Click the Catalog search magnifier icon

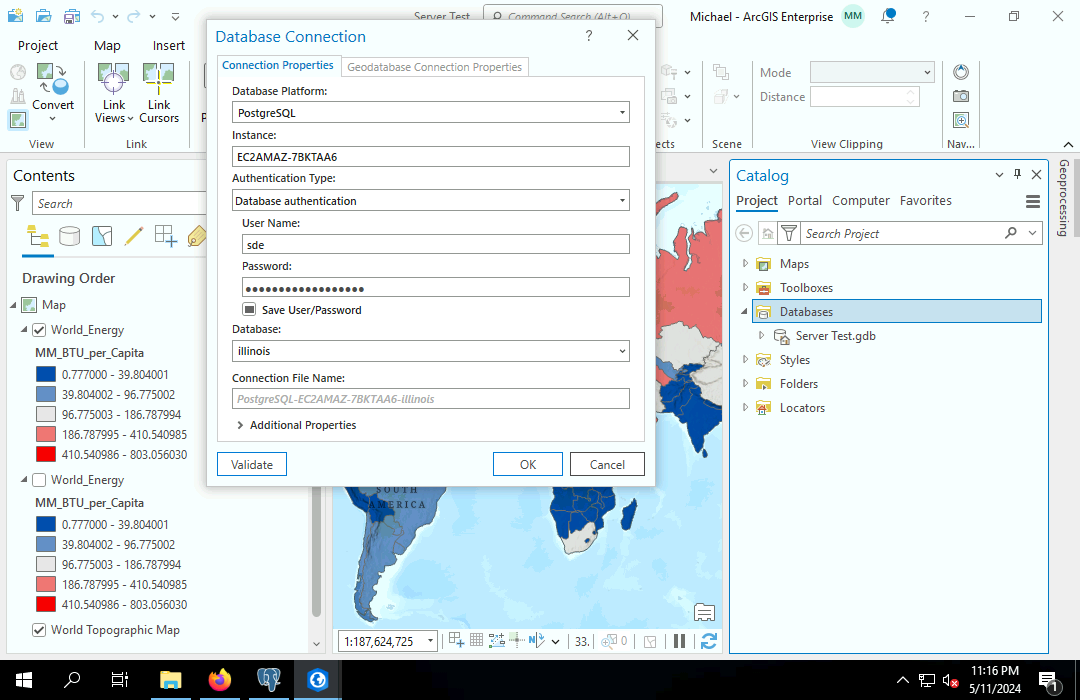tap(1010, 233)
